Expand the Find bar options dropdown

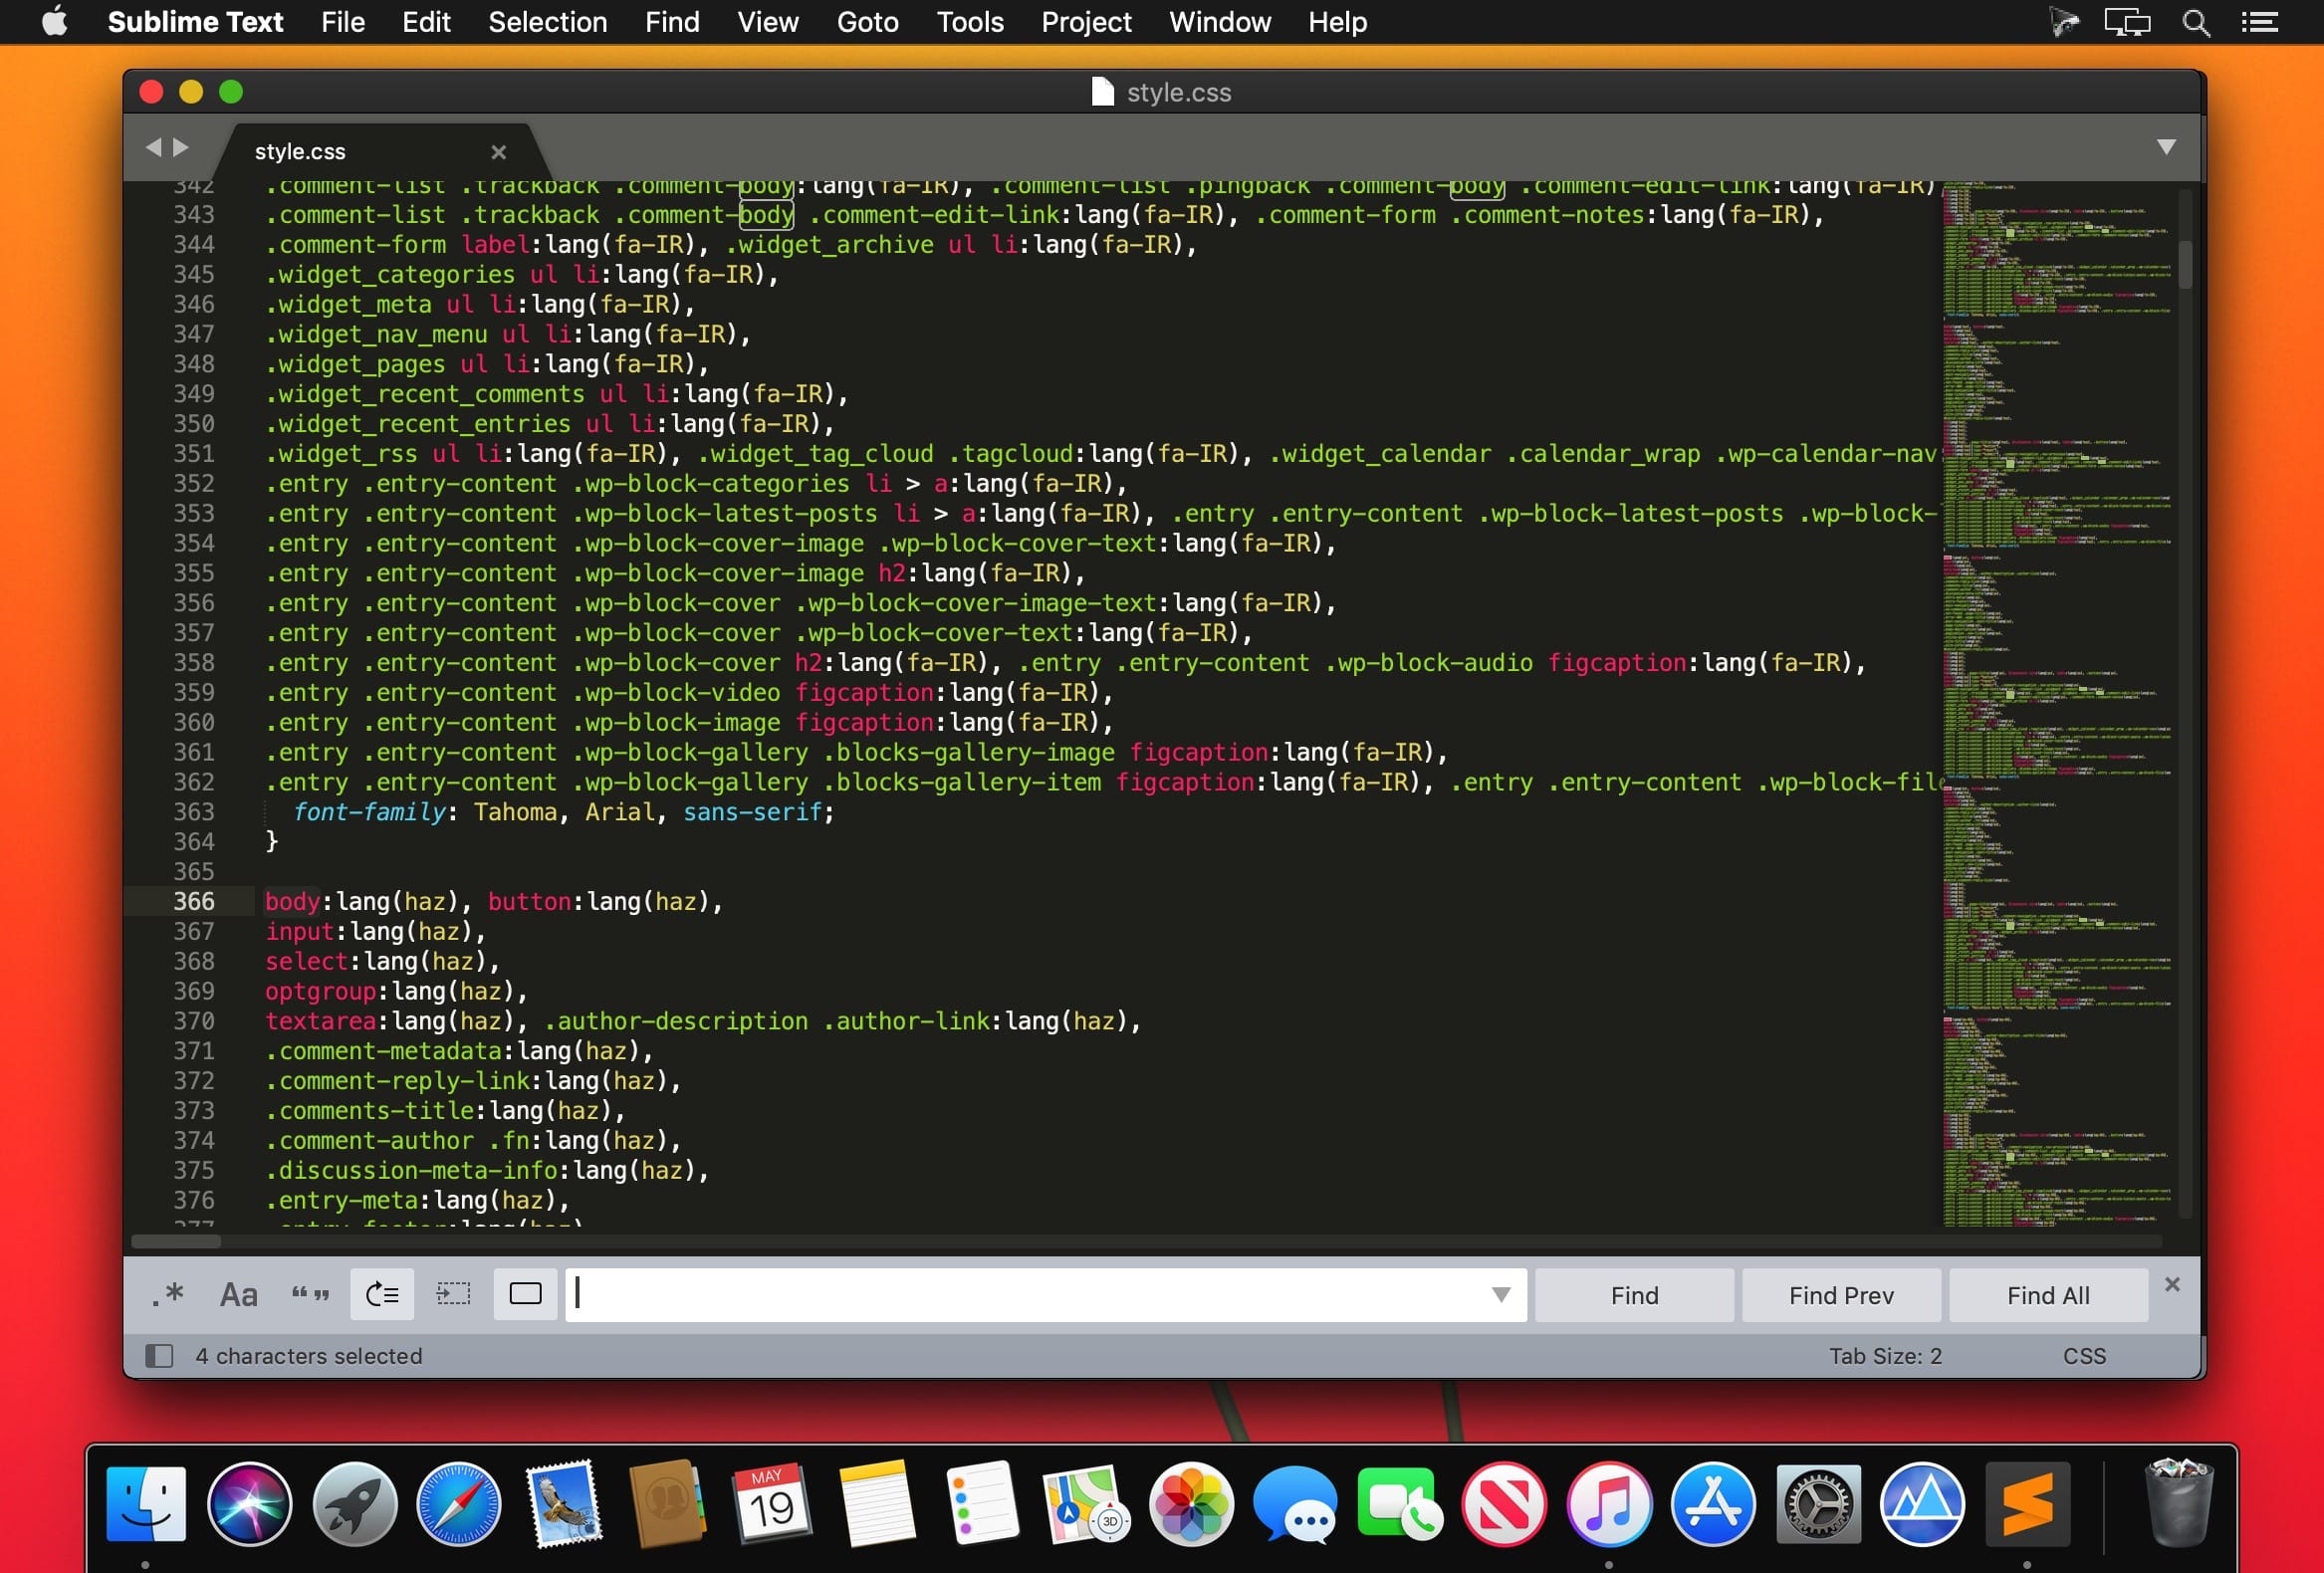pyautogui.click(x=1501, y=1294)
